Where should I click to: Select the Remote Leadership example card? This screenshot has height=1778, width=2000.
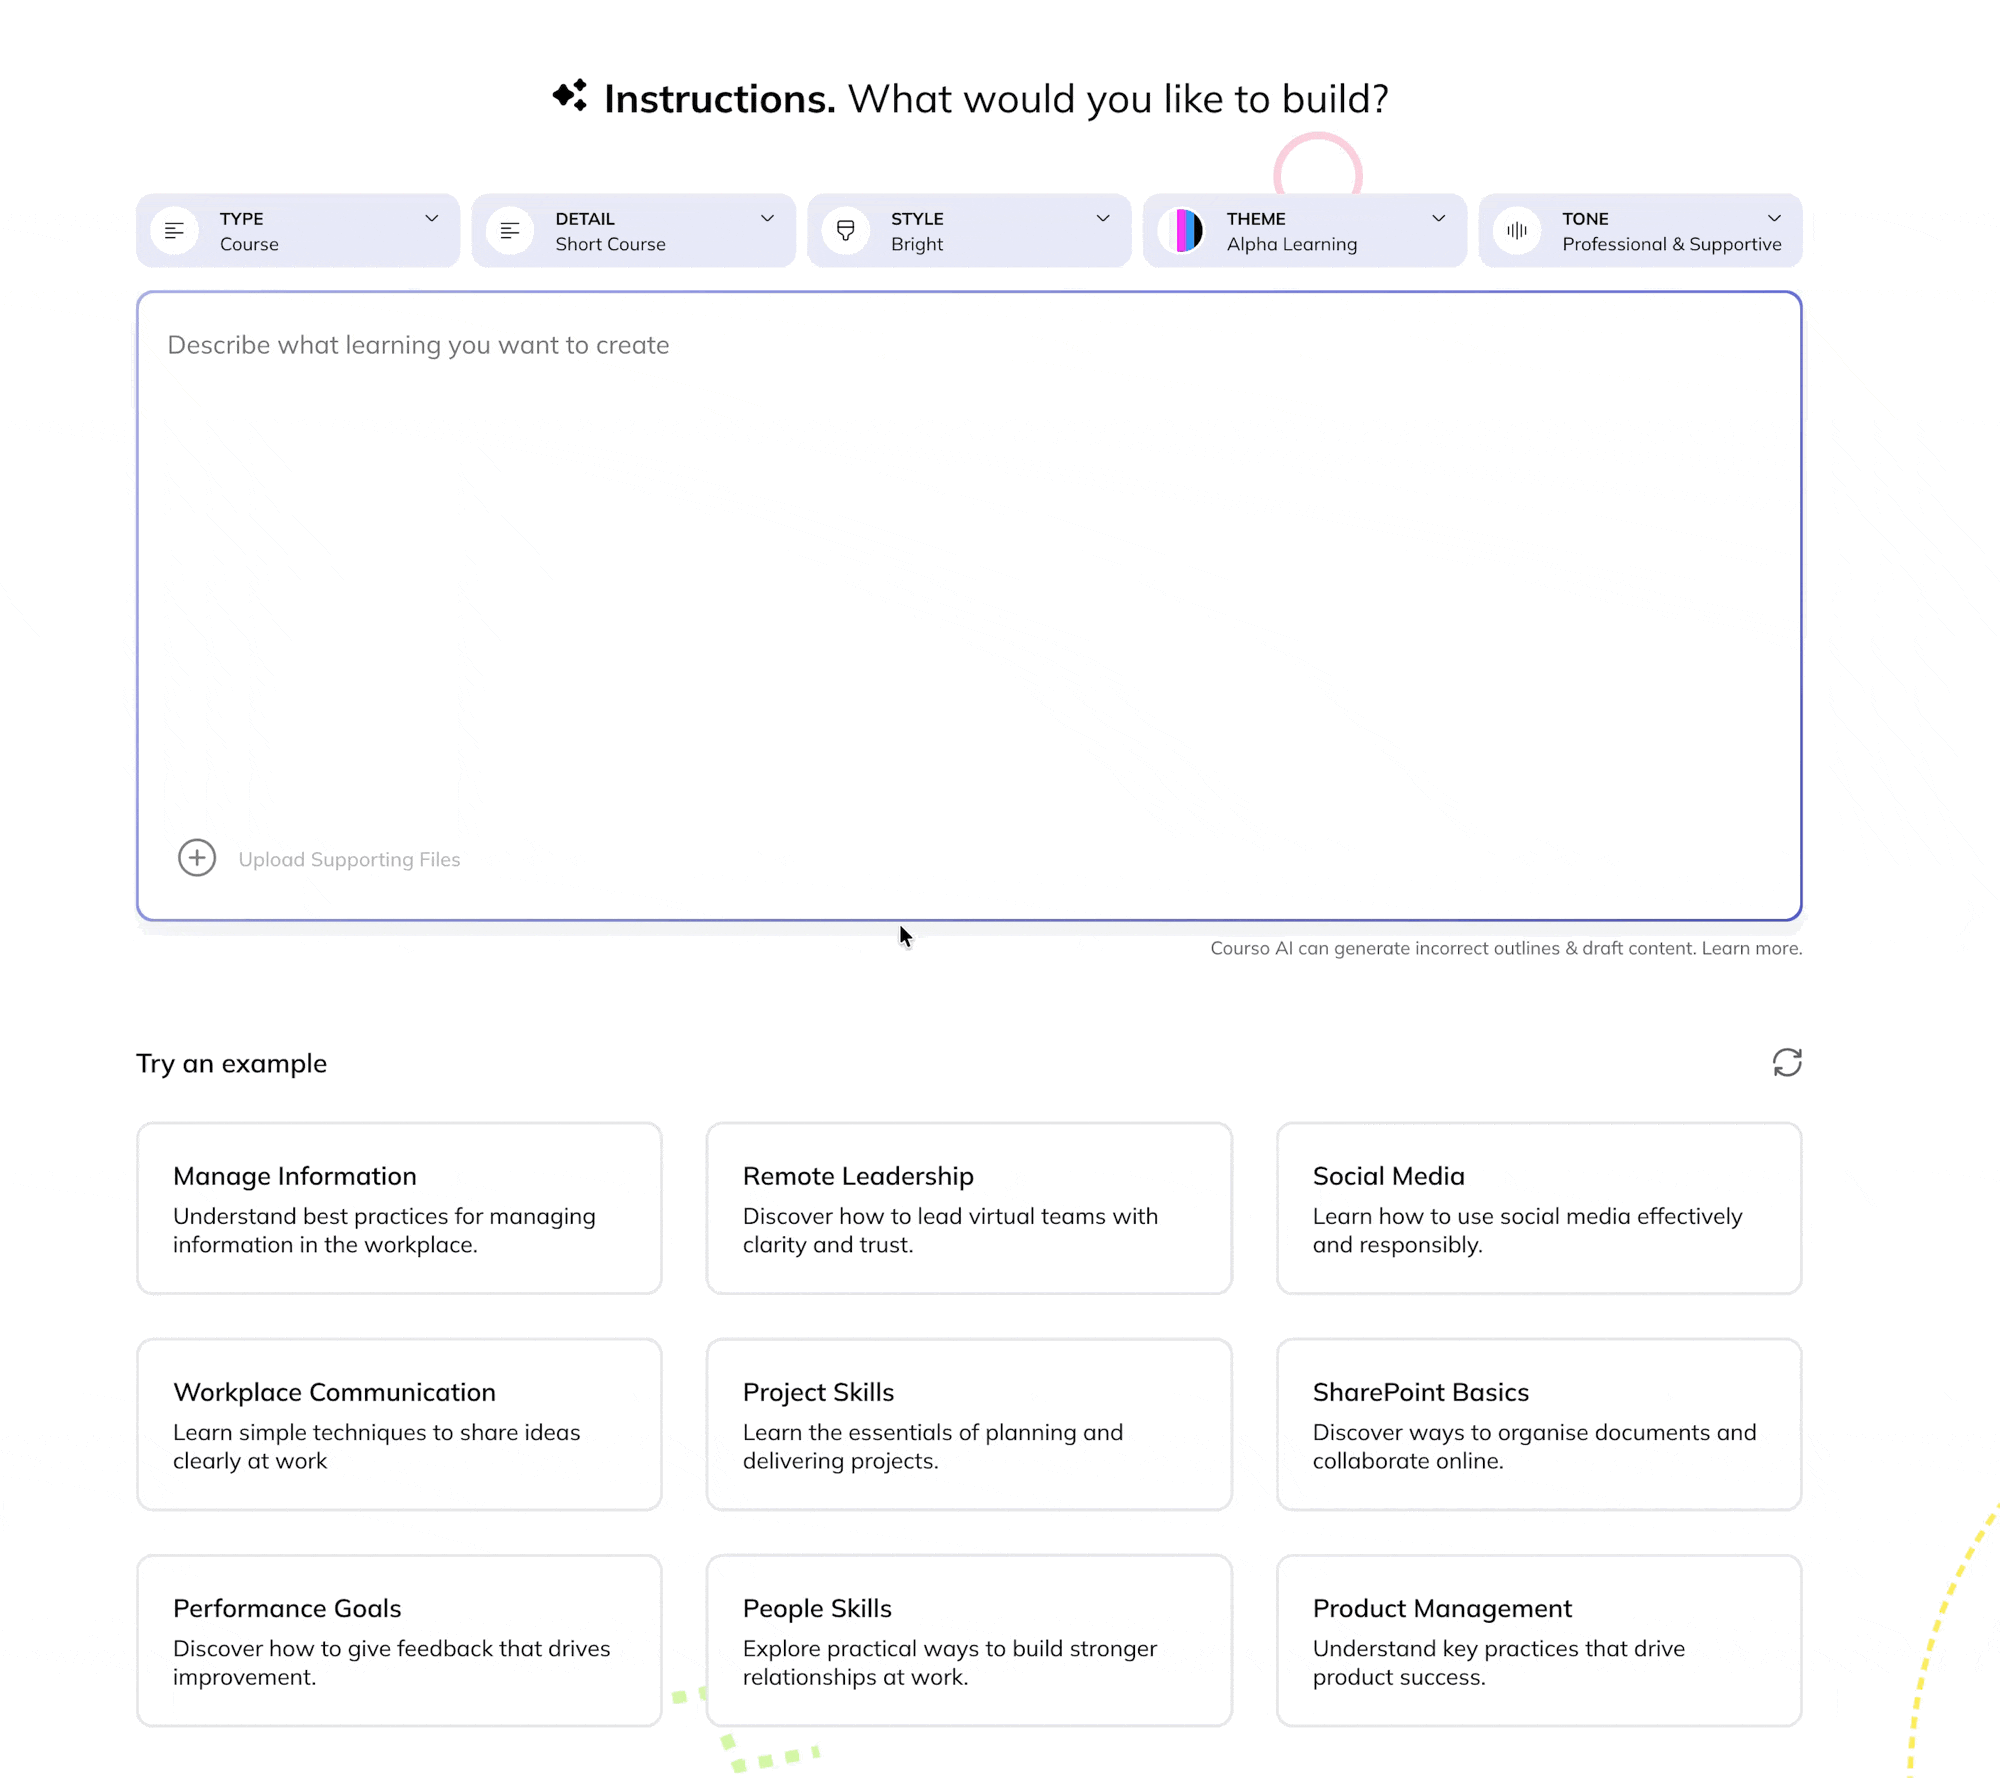point(968,1208)
